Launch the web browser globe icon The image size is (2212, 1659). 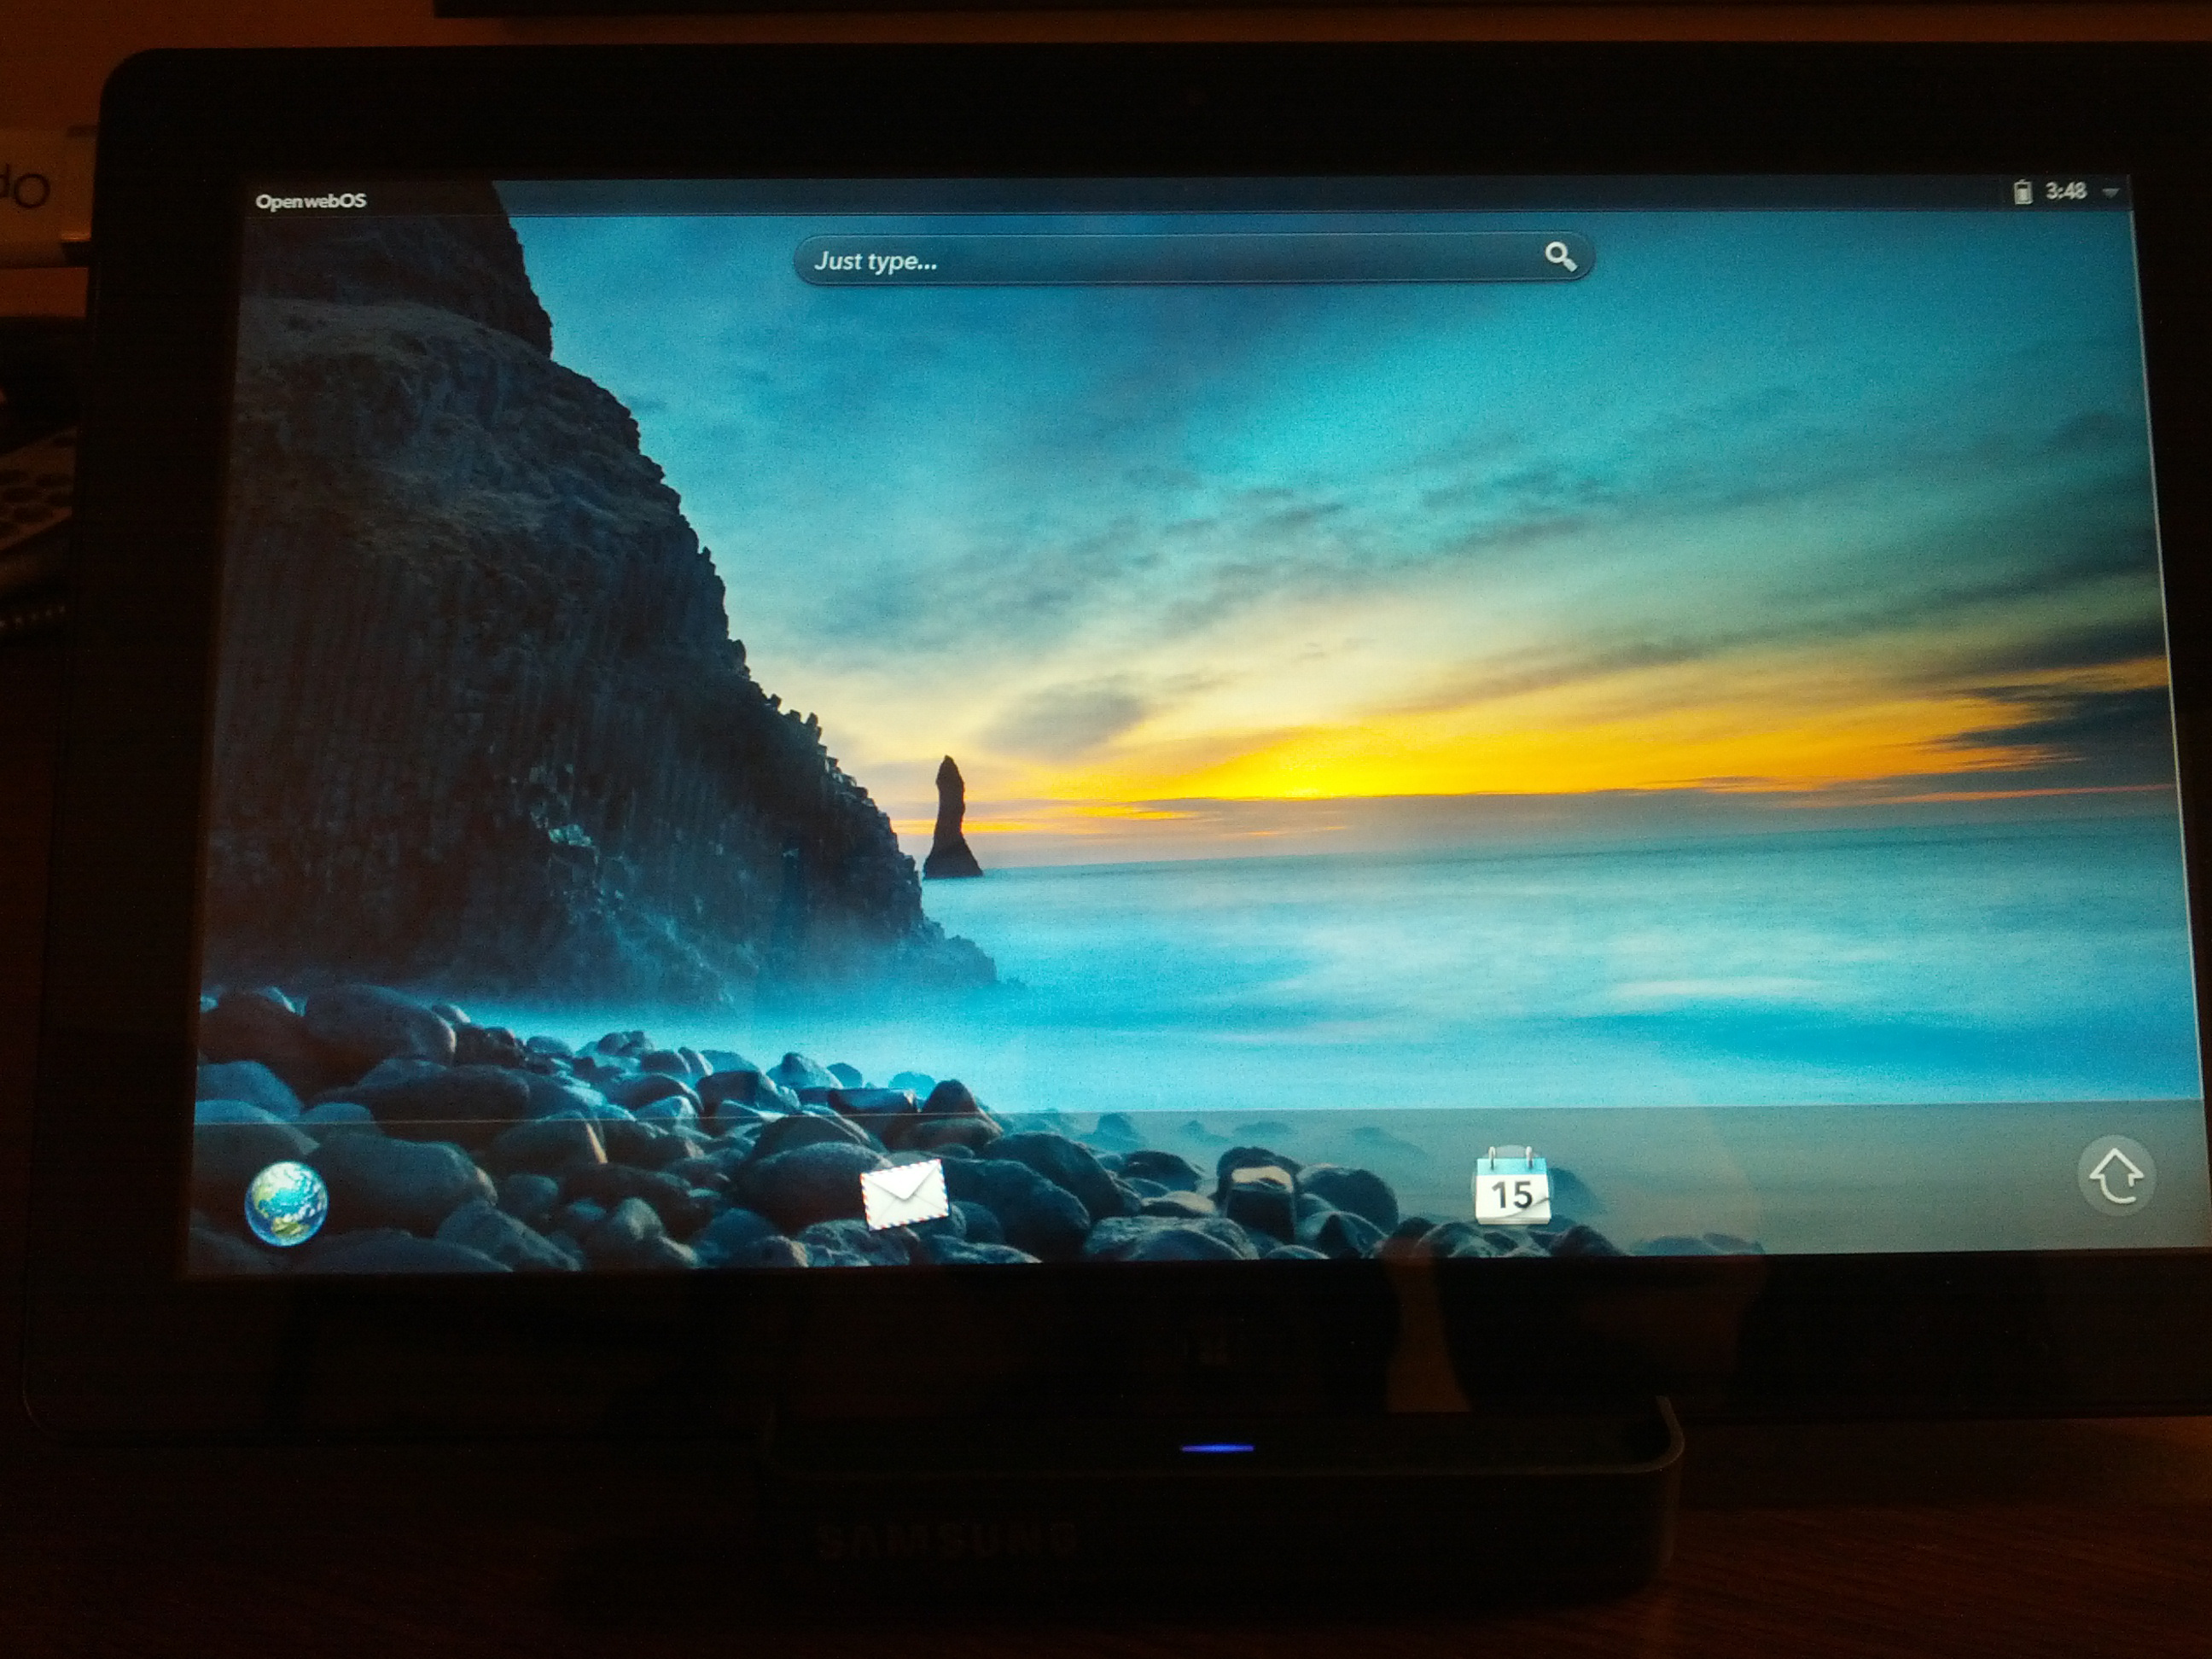286,1203
